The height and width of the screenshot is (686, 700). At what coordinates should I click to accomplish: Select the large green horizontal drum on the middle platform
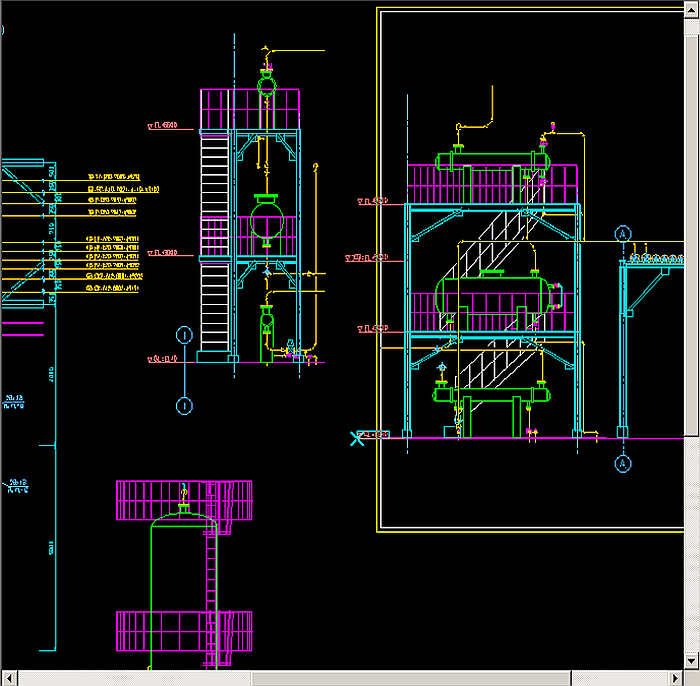(x=490, y=295)
